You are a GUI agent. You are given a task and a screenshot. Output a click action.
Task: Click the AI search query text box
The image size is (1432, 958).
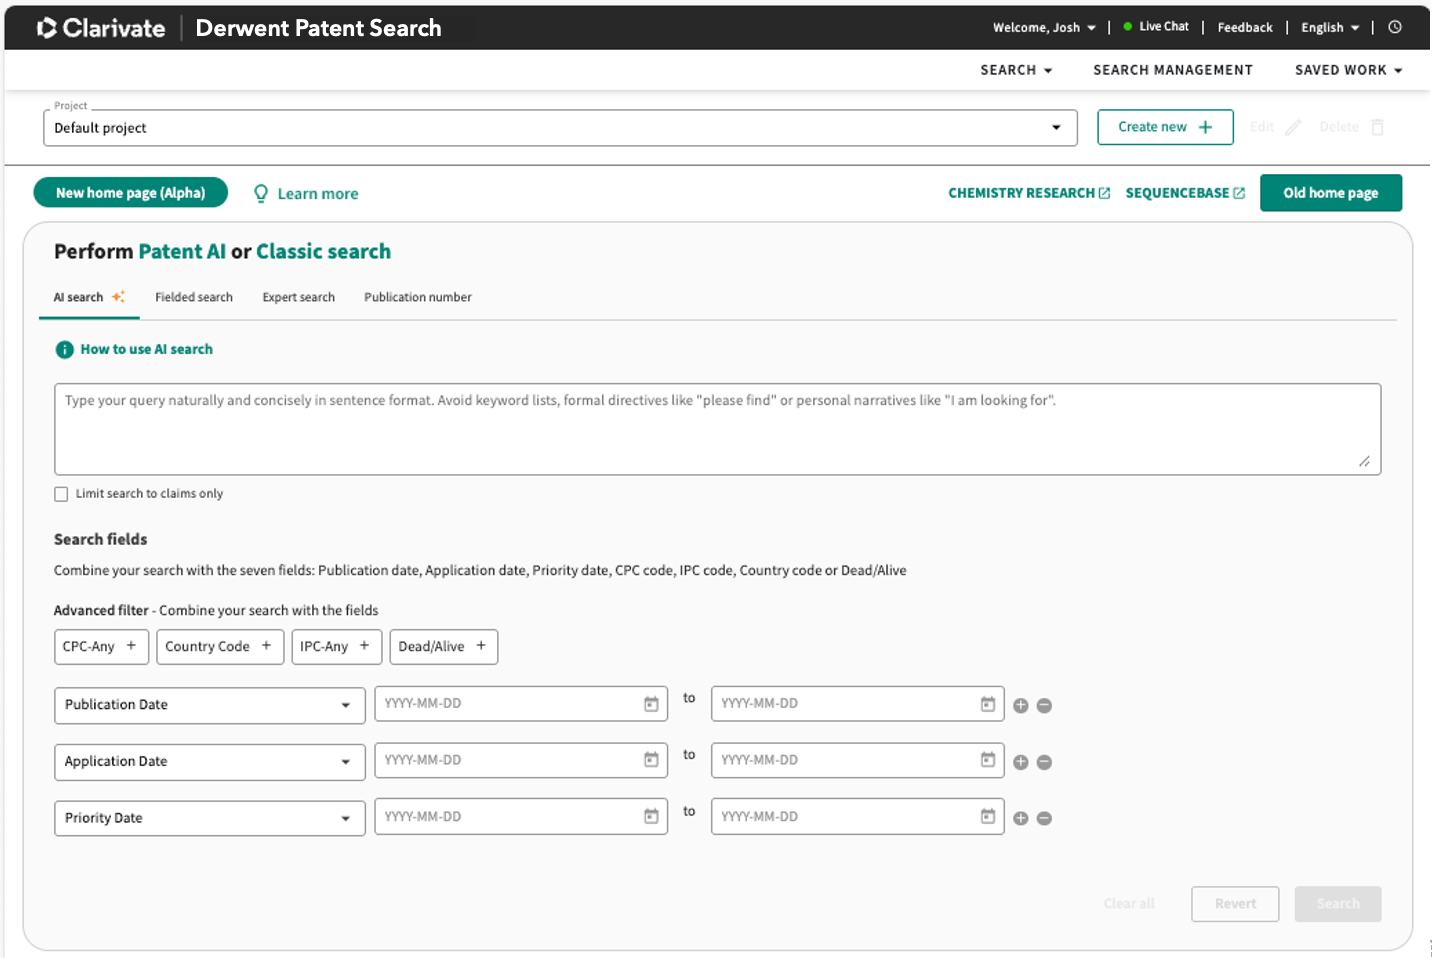coord(716,429)
